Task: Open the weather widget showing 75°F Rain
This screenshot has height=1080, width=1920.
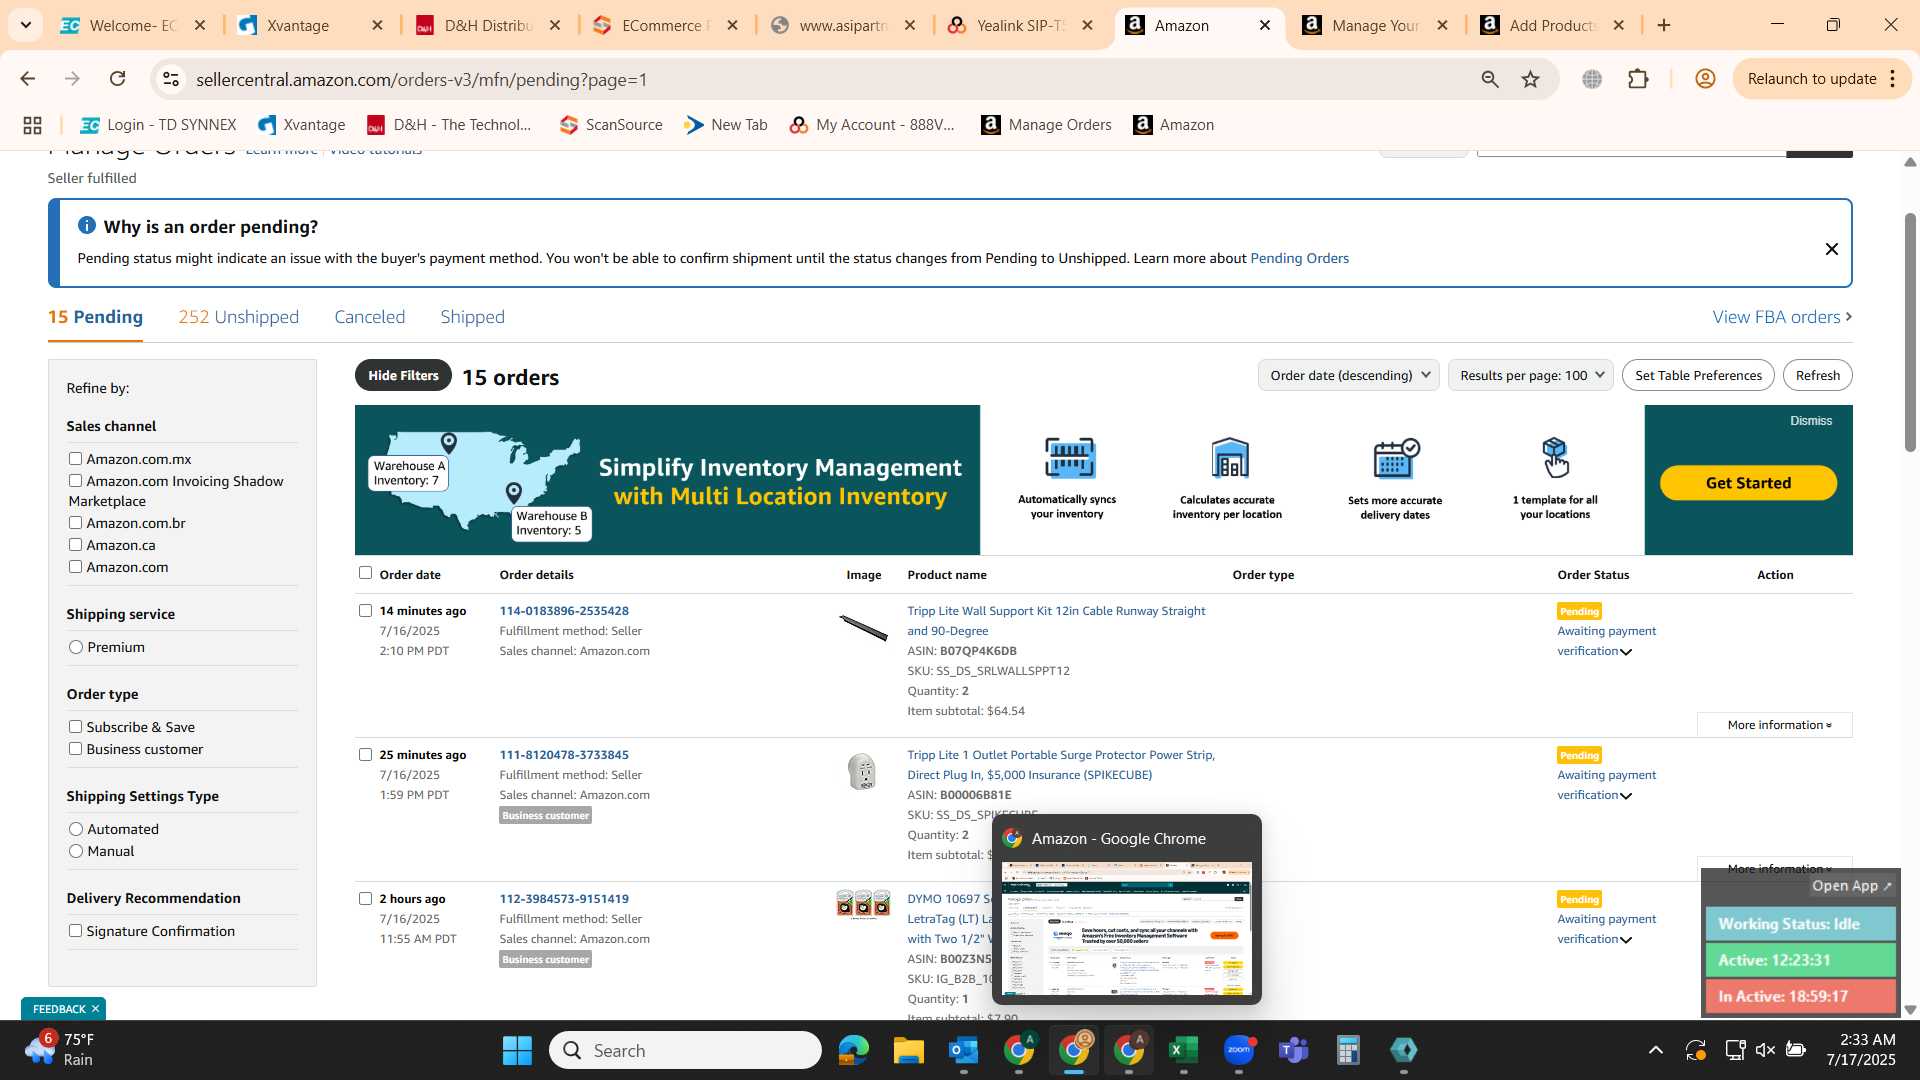Action: (x=60, y=1050)
